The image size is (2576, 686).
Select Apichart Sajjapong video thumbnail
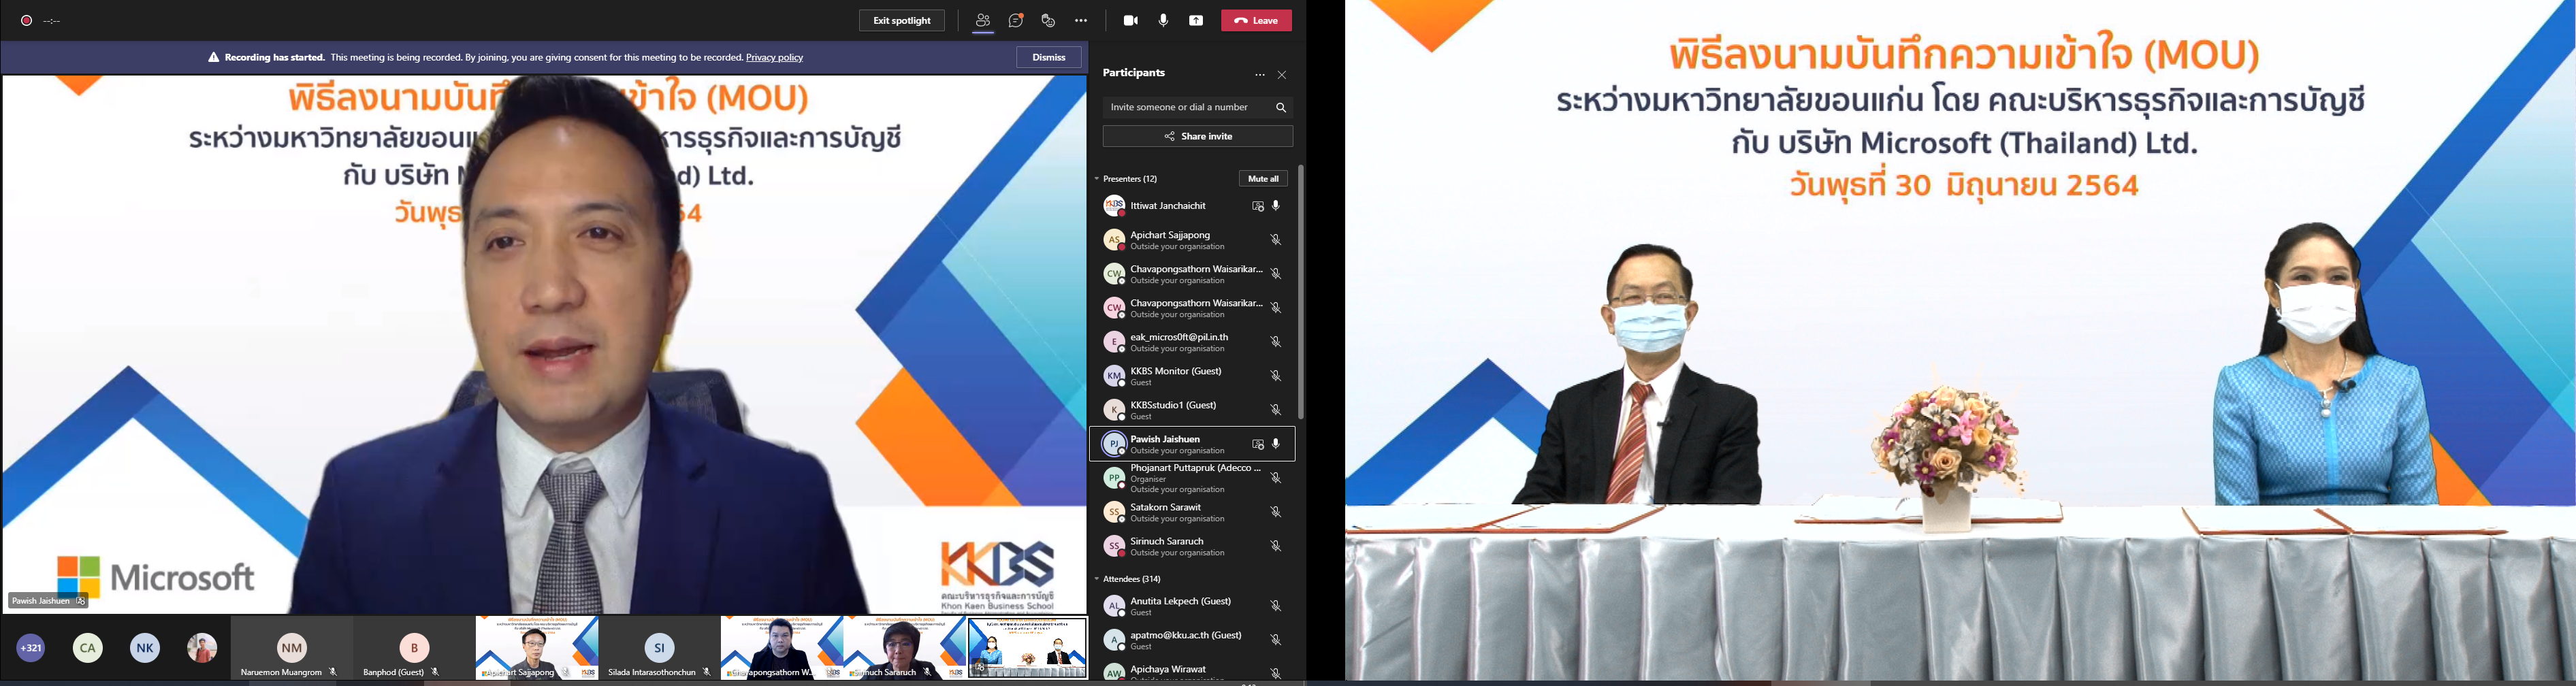tap(537, 648)
